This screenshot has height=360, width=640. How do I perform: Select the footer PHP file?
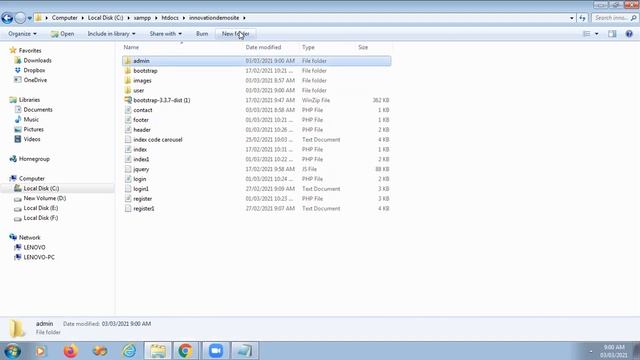click(256, 120)
